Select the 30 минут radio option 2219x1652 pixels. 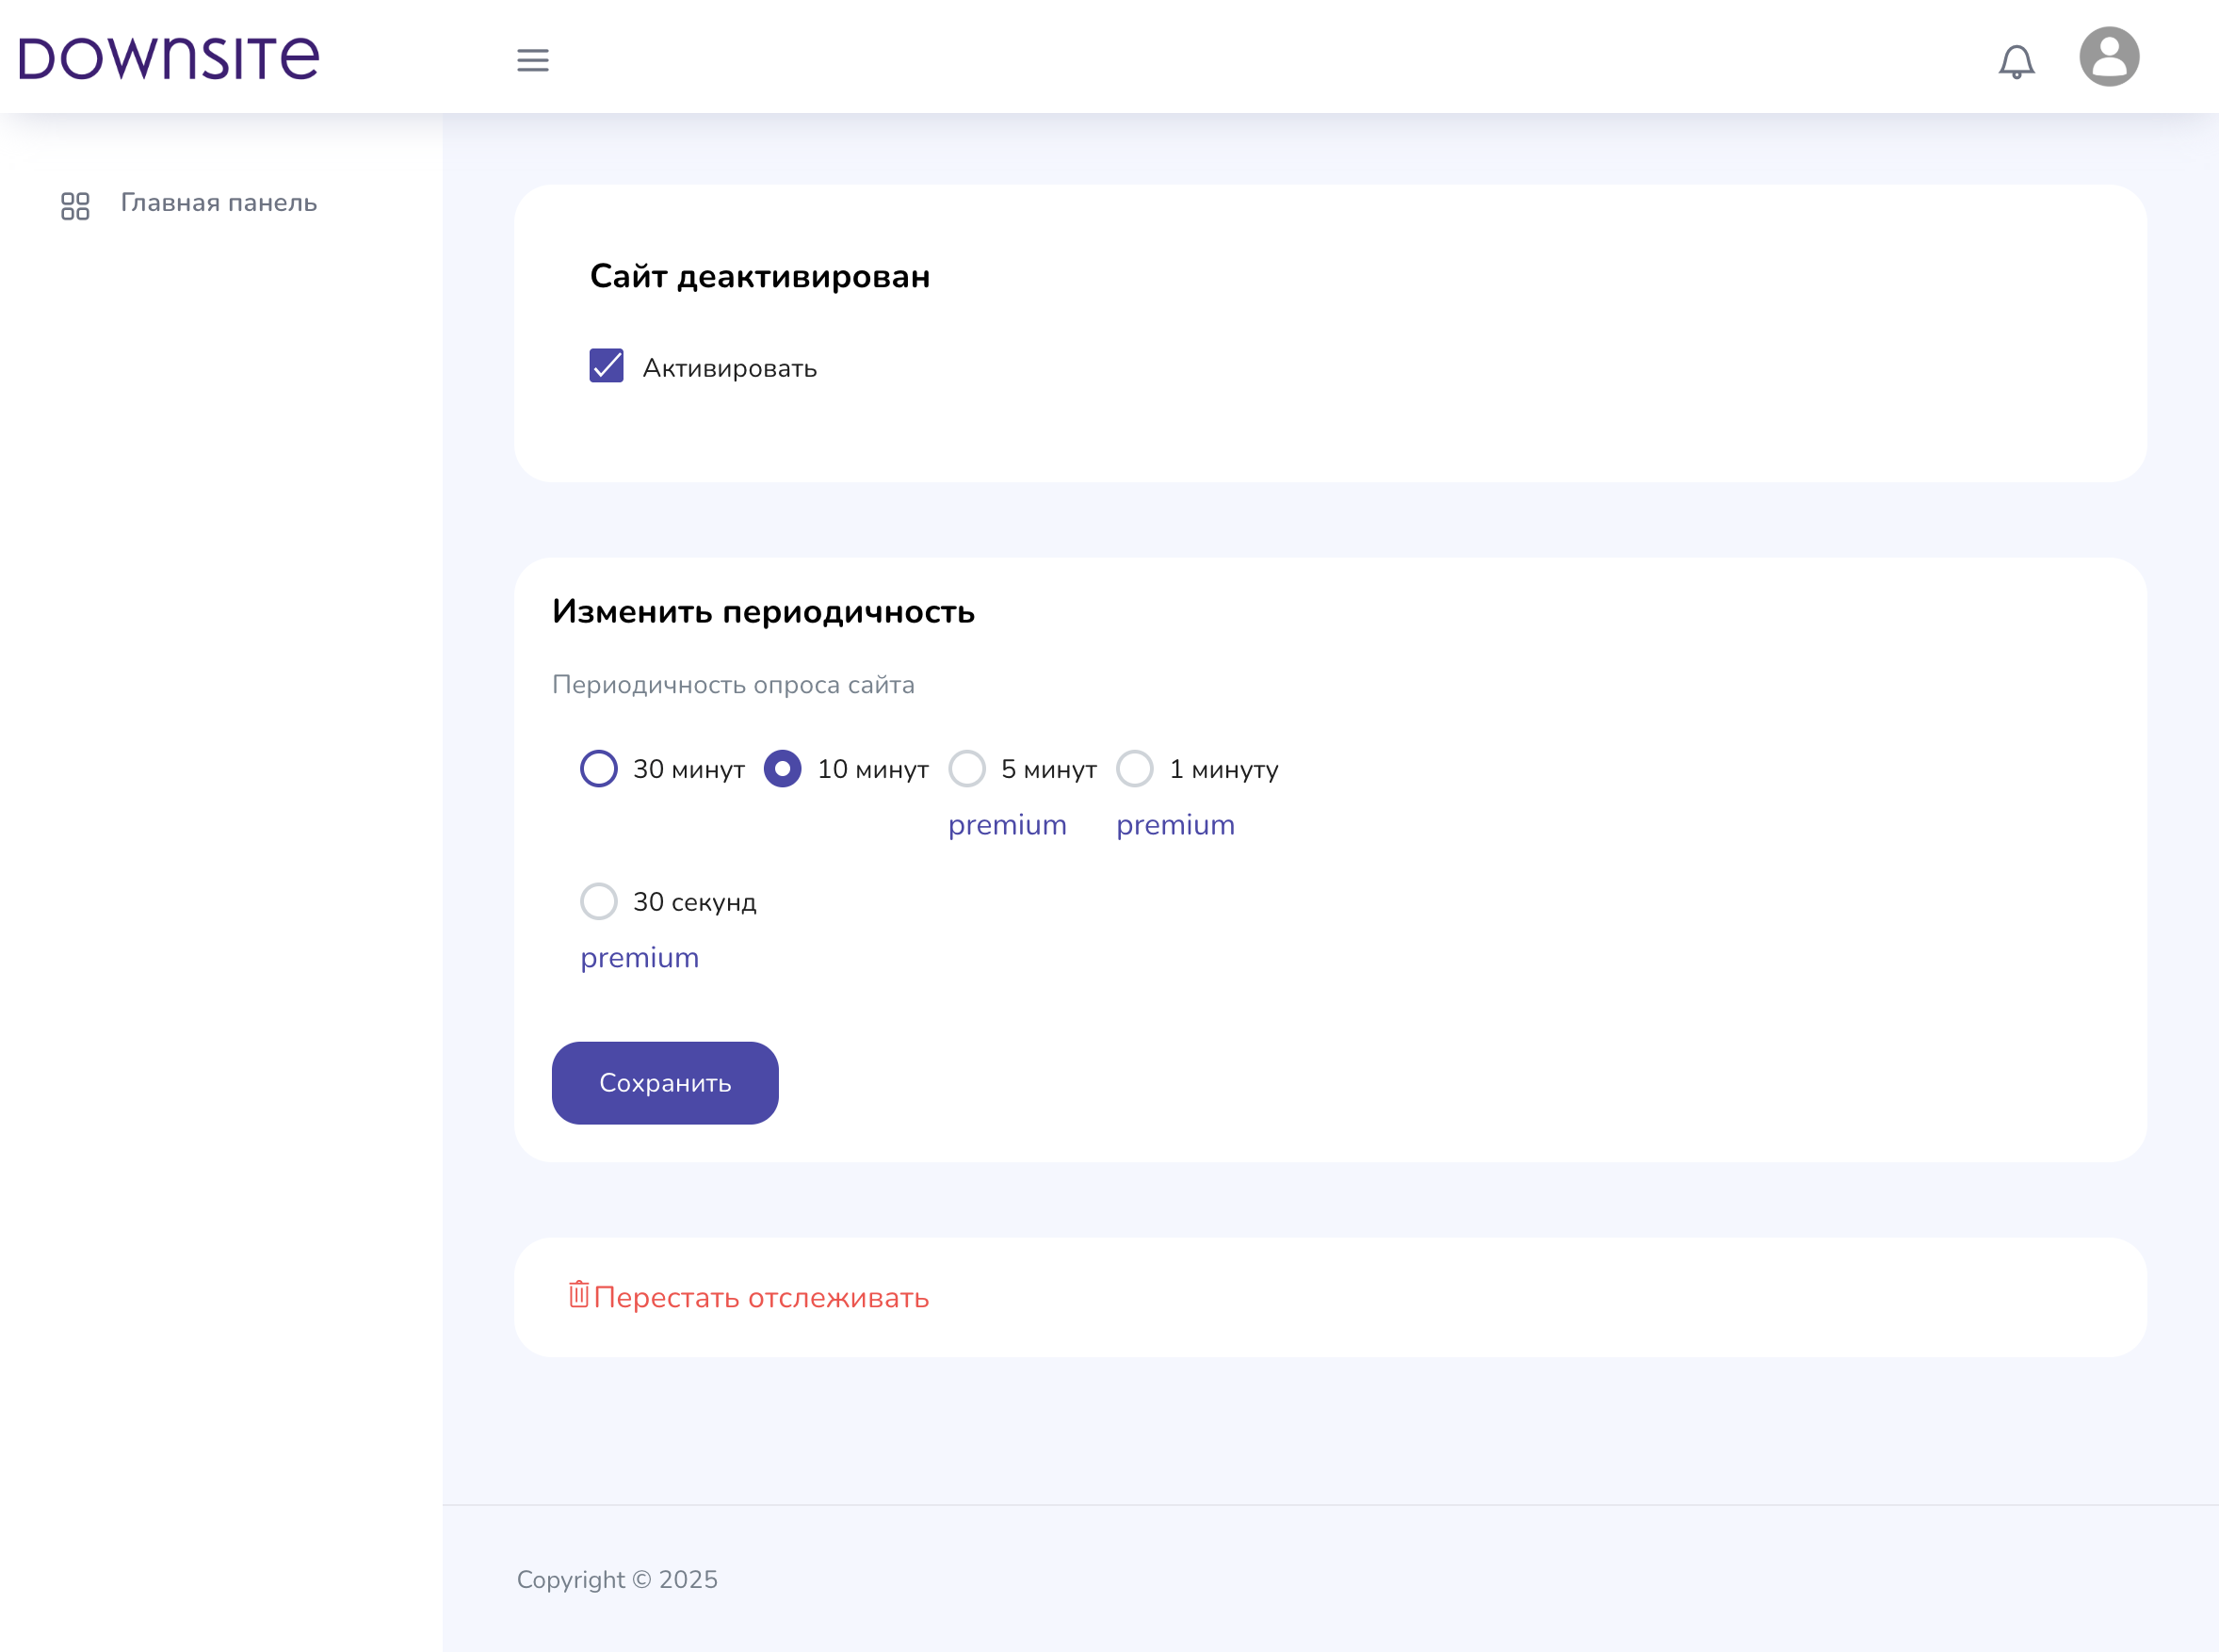click(599, 769)
